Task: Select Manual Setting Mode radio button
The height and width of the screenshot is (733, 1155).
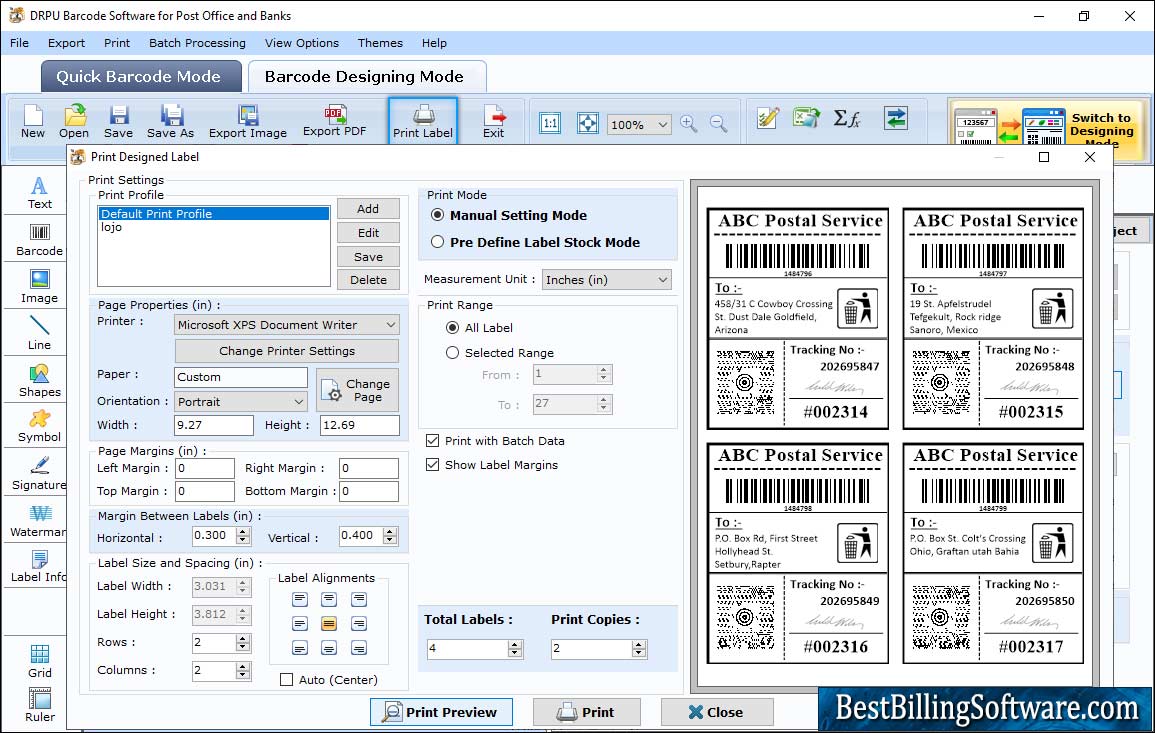Action: click(438, 215)
